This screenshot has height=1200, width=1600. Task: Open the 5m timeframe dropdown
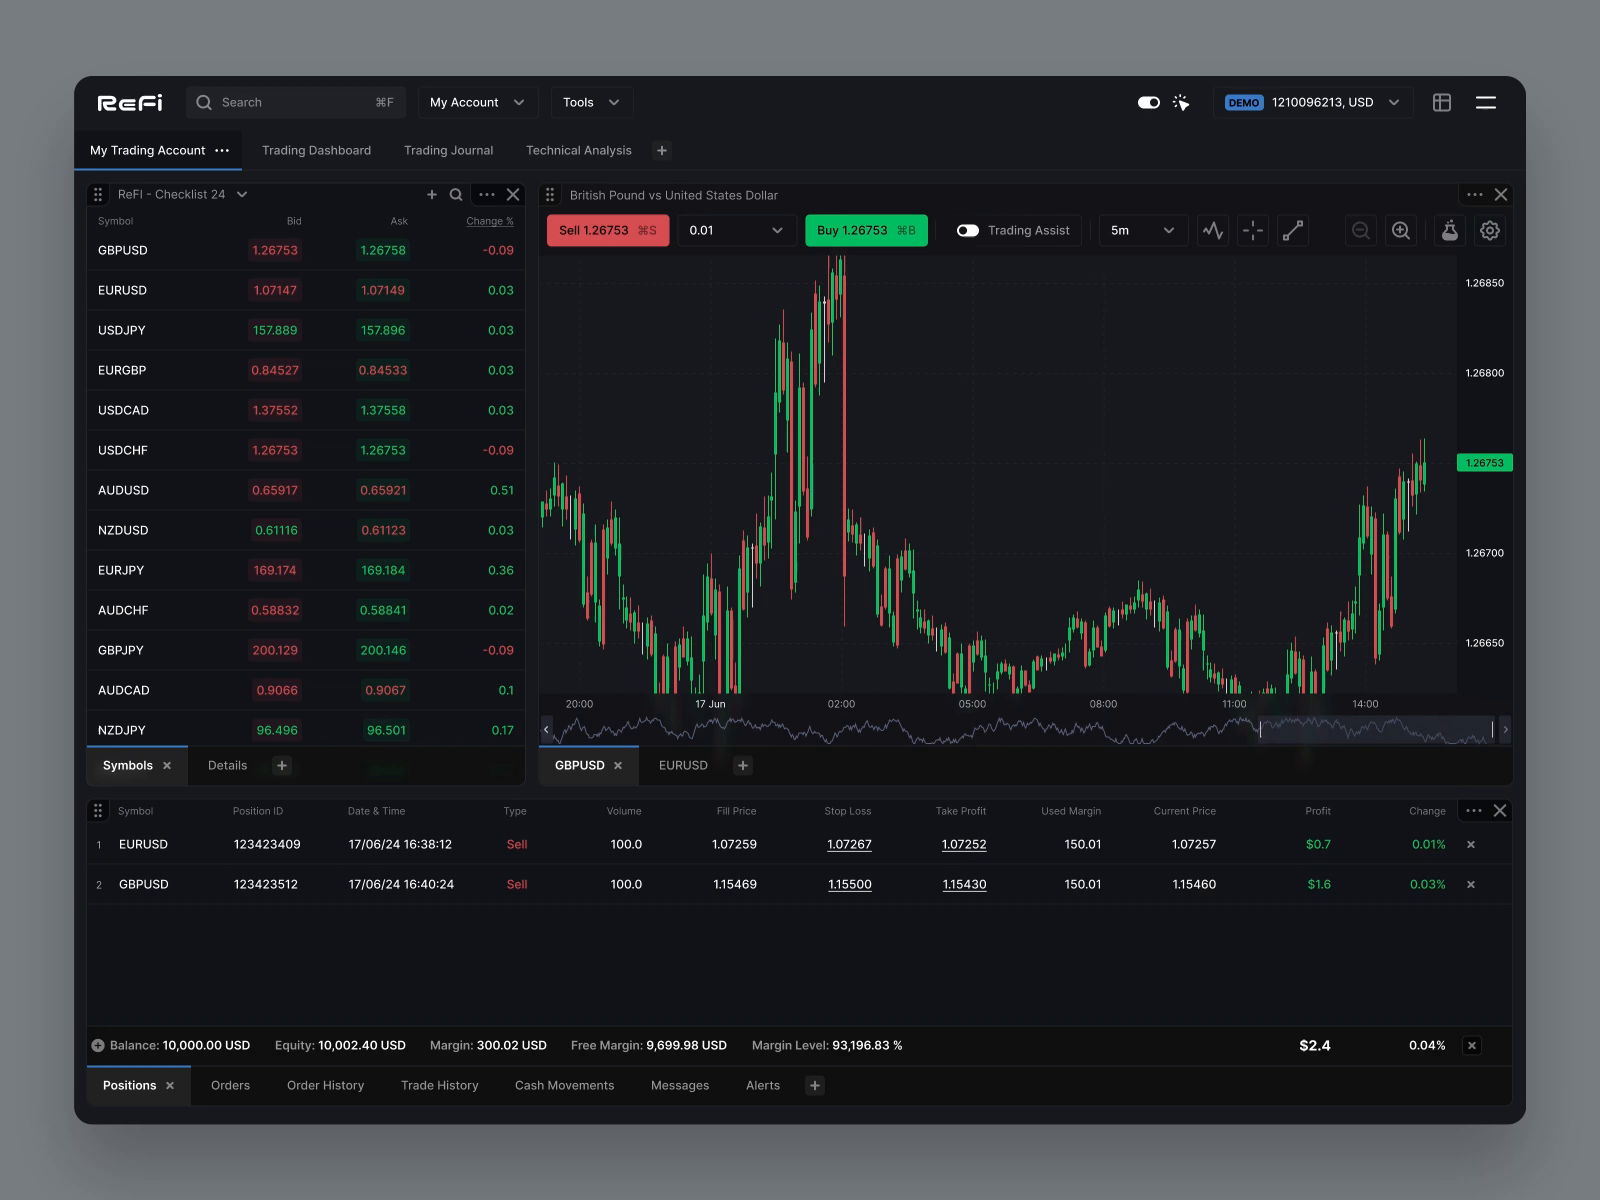(x=1143, y=231)
